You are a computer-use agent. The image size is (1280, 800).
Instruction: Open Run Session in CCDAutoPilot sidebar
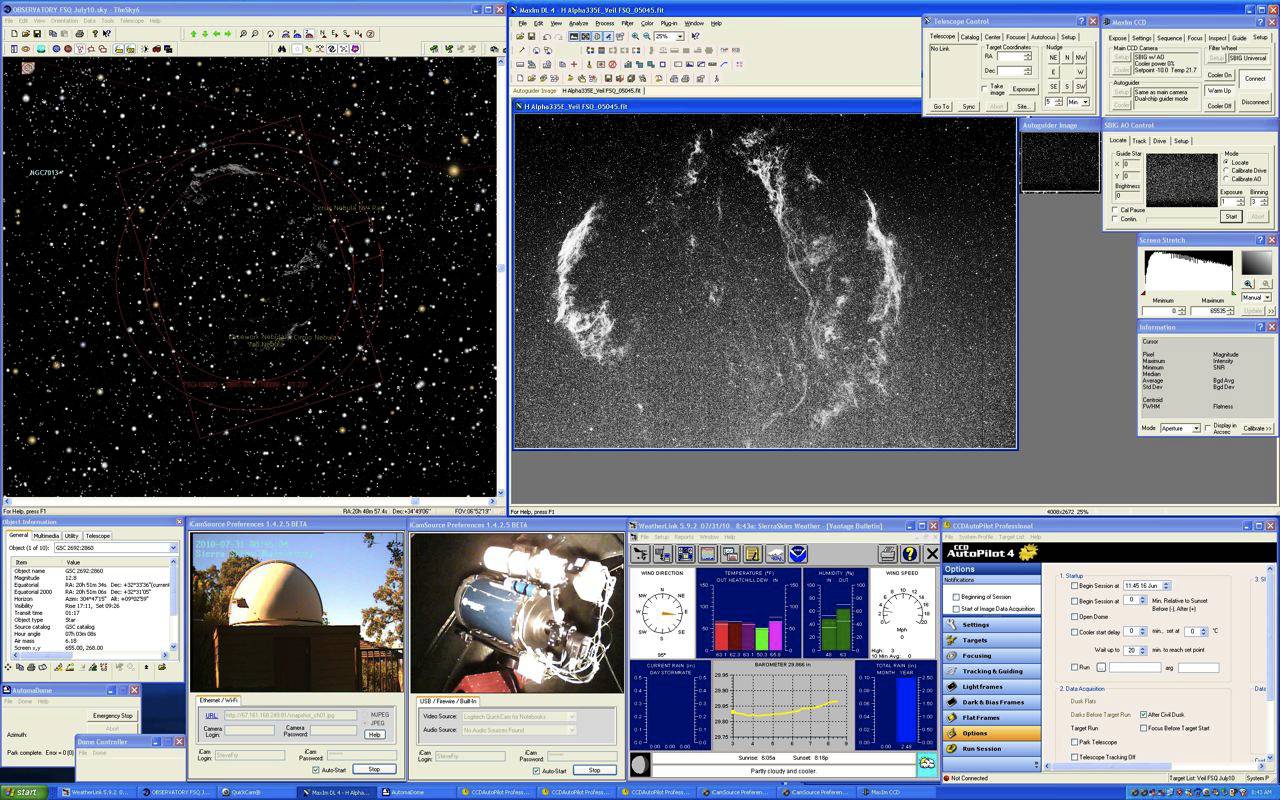[981, 748]
